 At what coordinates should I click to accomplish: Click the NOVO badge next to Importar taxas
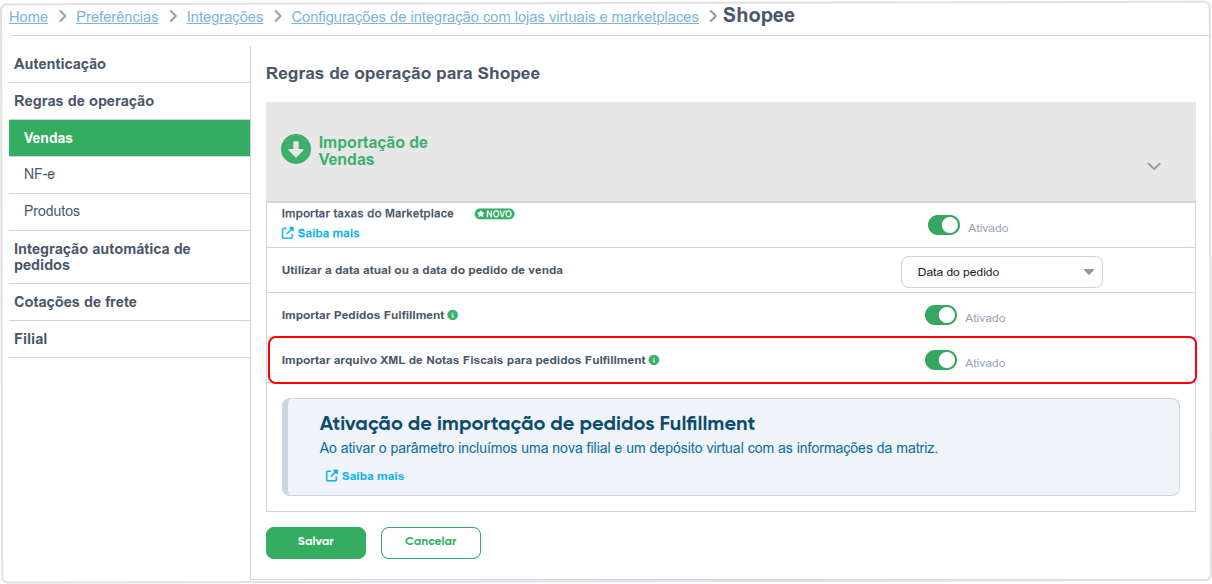point(495,214)
